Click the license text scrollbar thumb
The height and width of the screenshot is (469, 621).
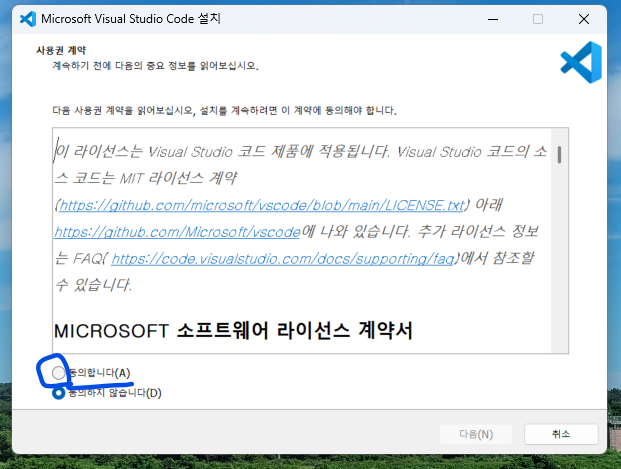559,154
